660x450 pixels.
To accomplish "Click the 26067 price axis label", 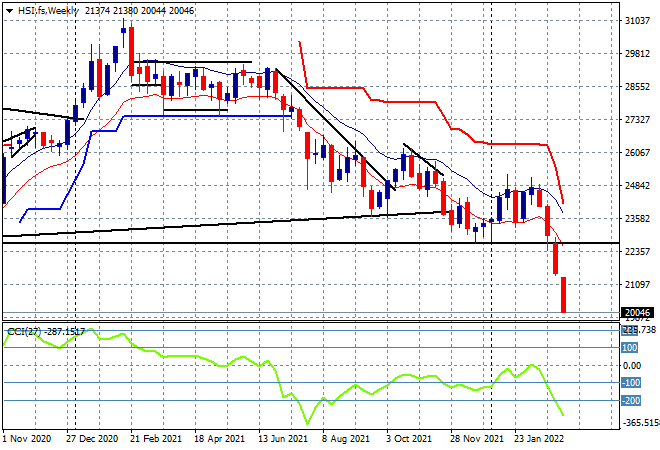I will (637, 153).
